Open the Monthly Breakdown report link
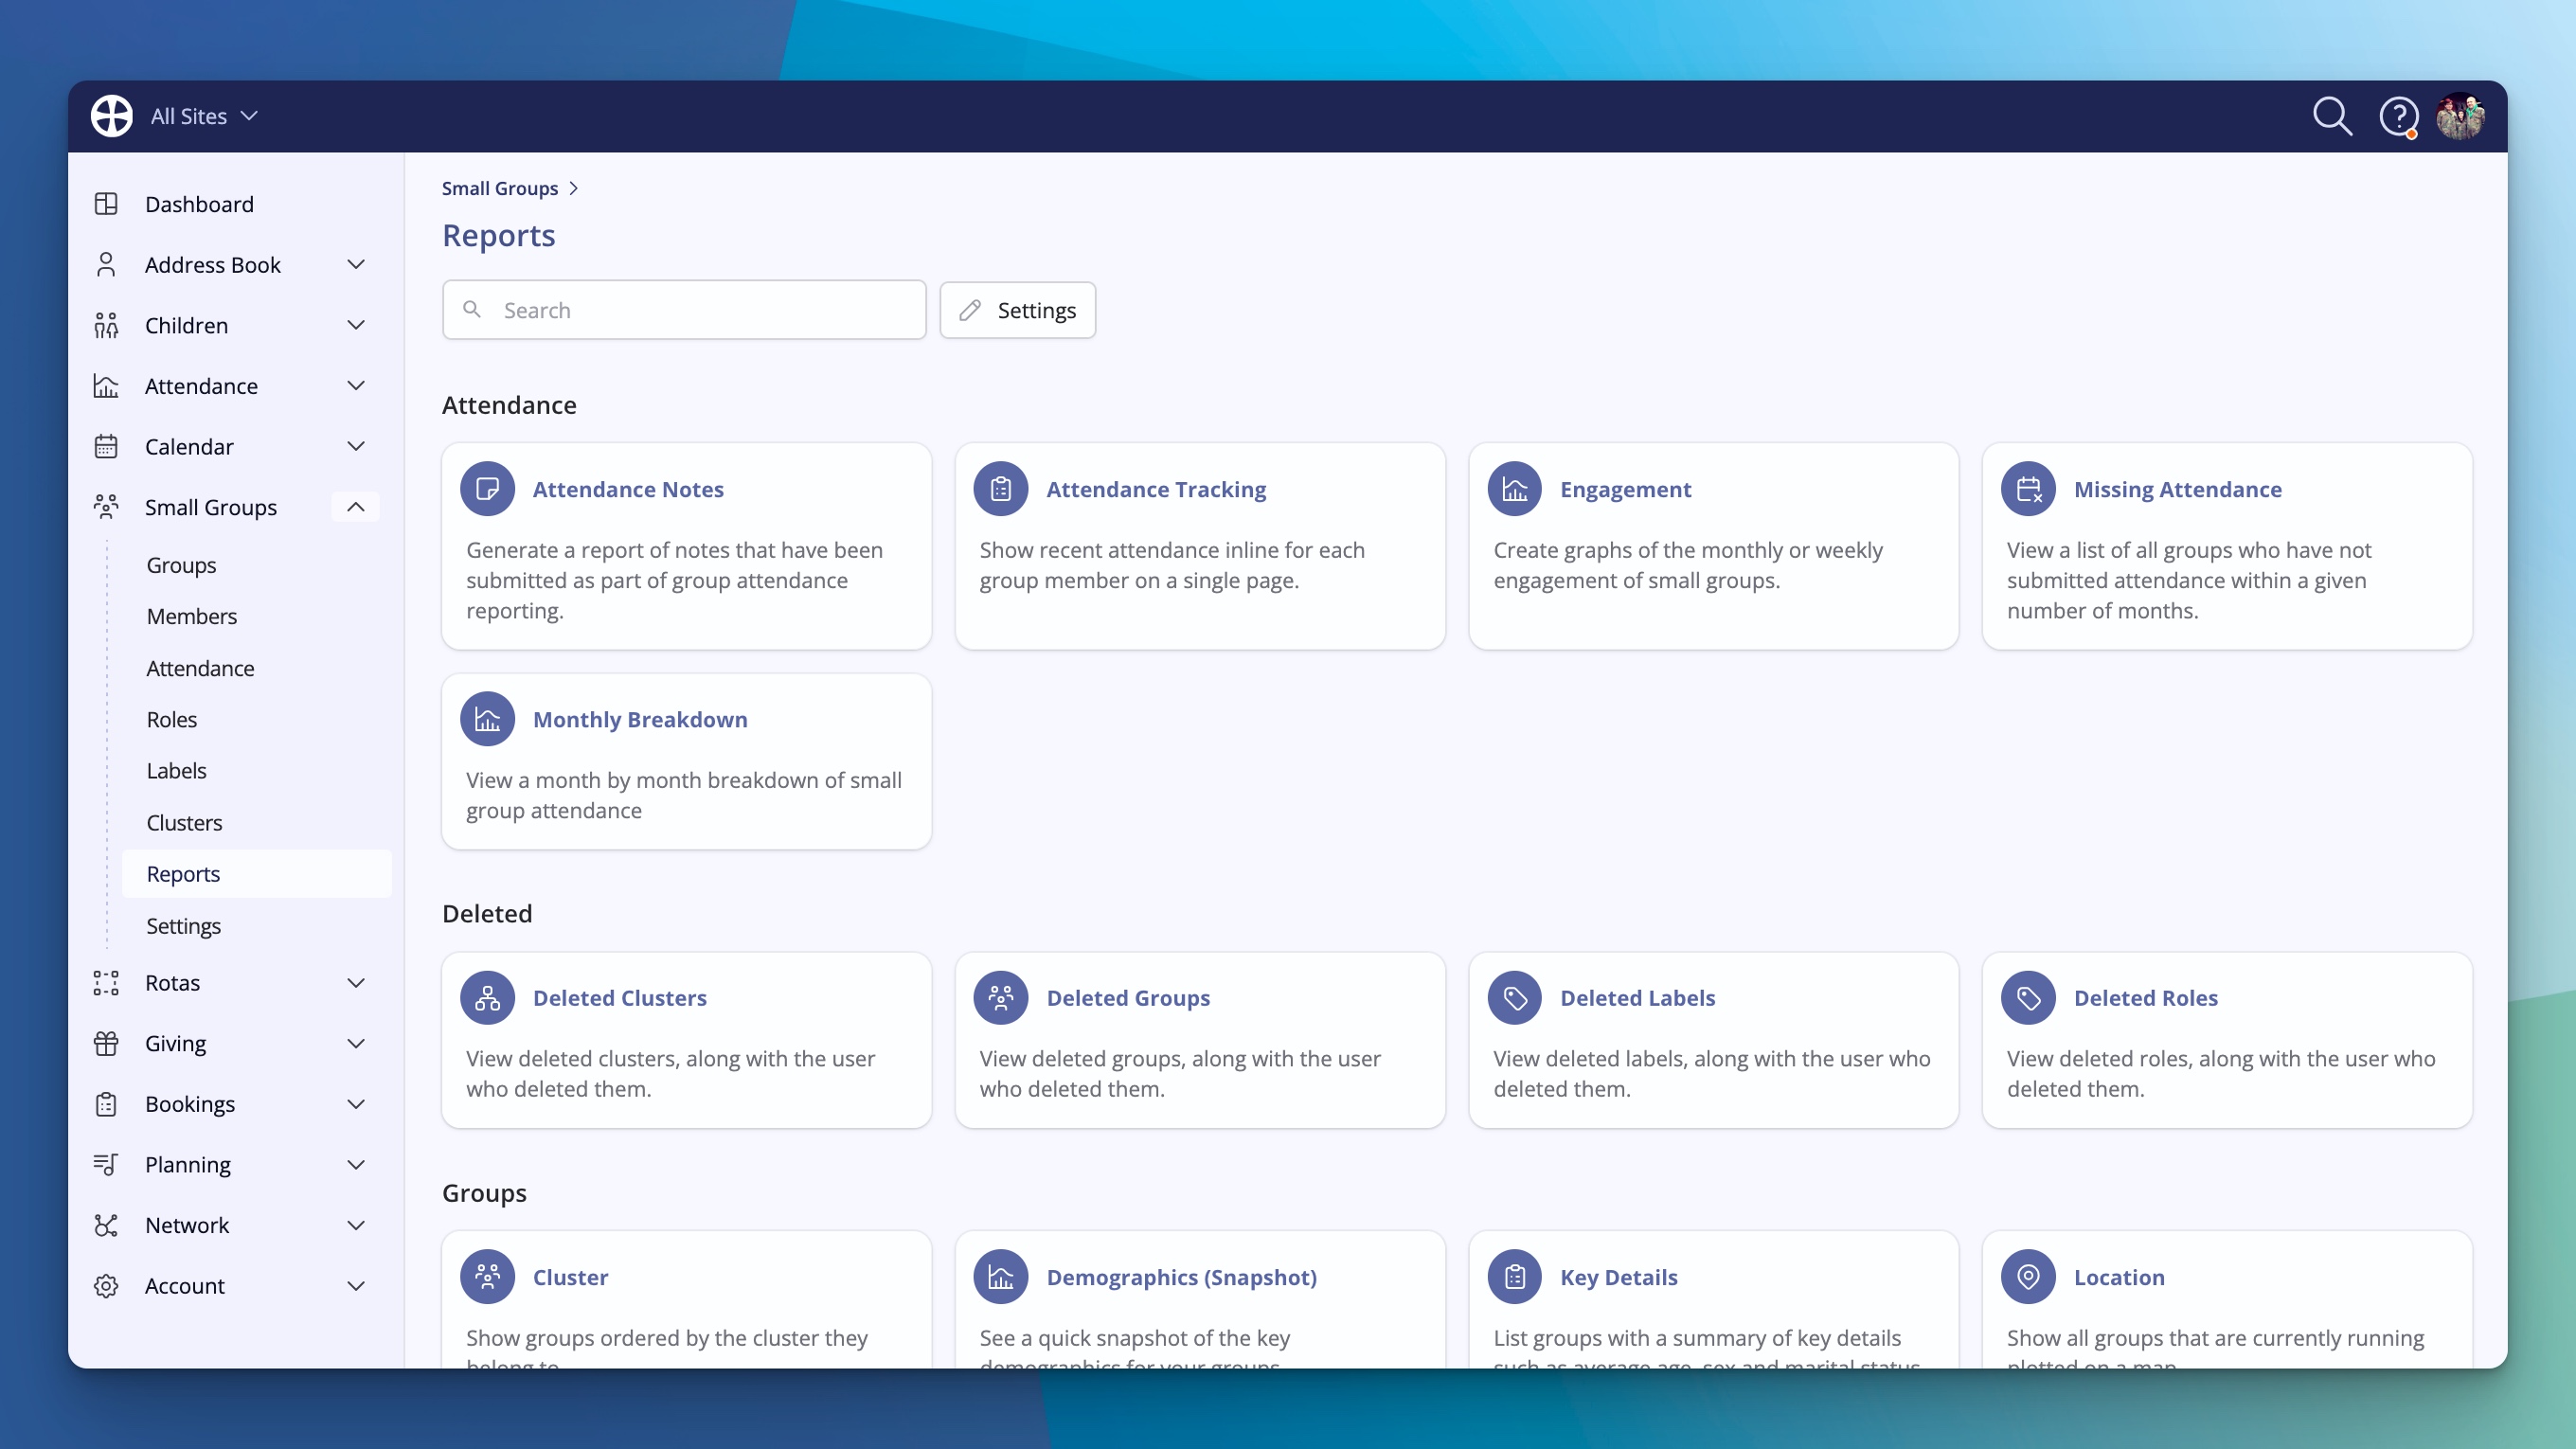Screen dimensions: 2576x1449 (x=640, y=719)
